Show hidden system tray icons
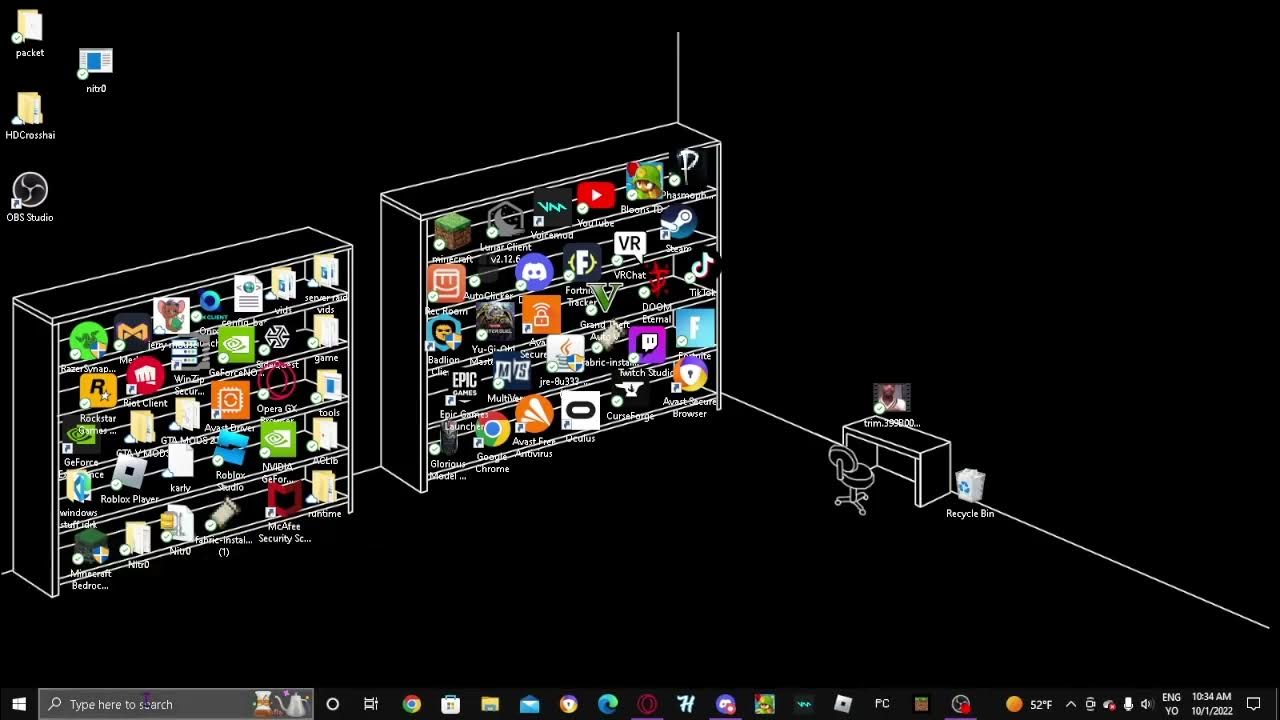The width and height of the screenshot is (1280, 720). pyautogui.click(x=1071, y=704)
